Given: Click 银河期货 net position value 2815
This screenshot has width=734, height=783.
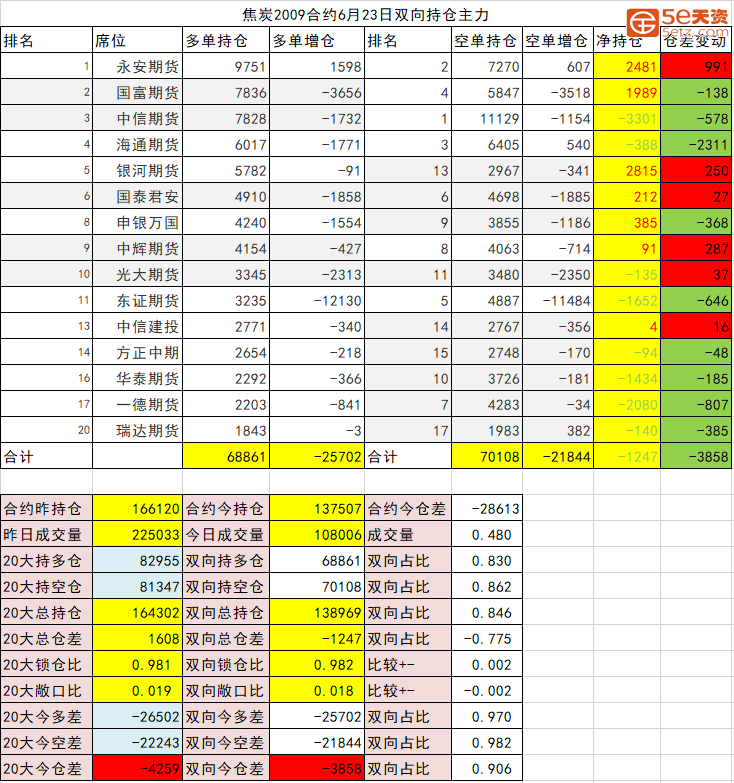Looking at the screenshot, I should pos(627,170).
